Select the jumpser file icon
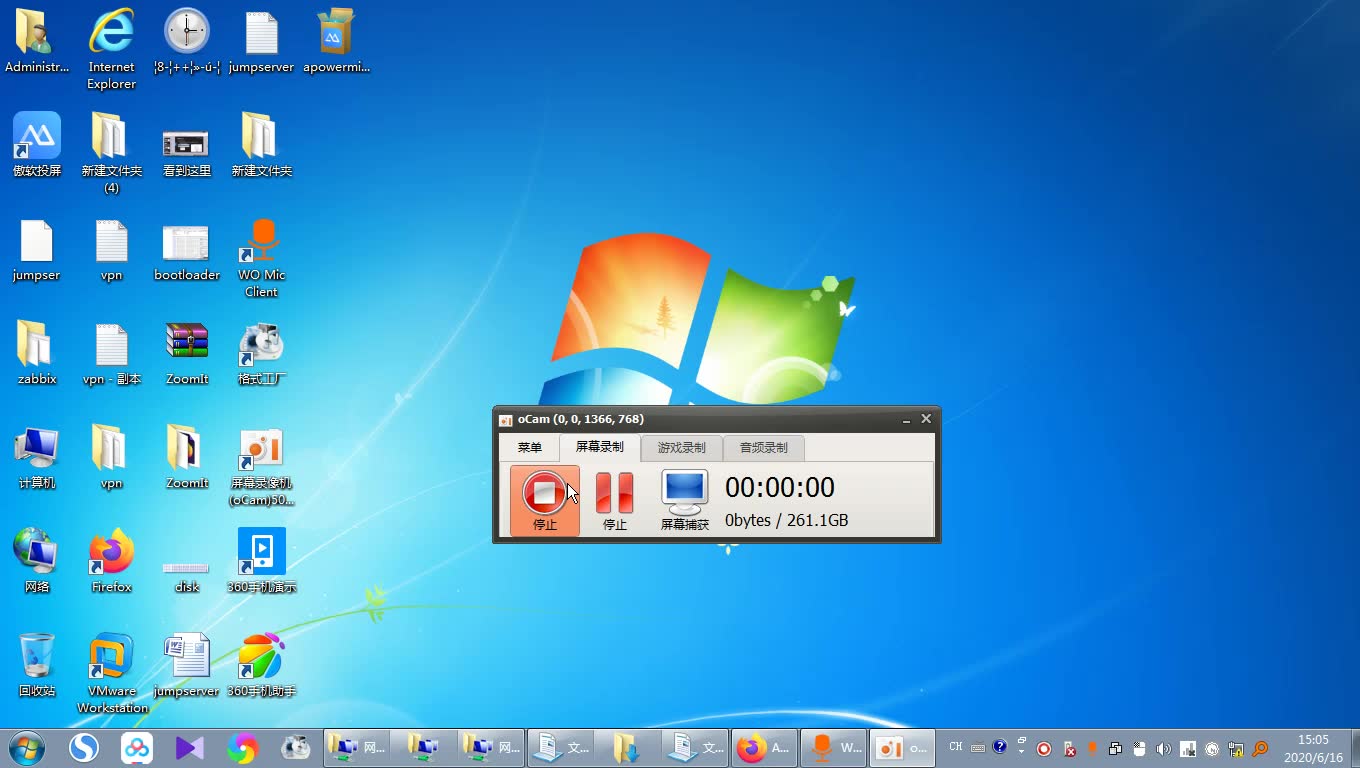Screen dimensions: 1360x768 (37, 250)
